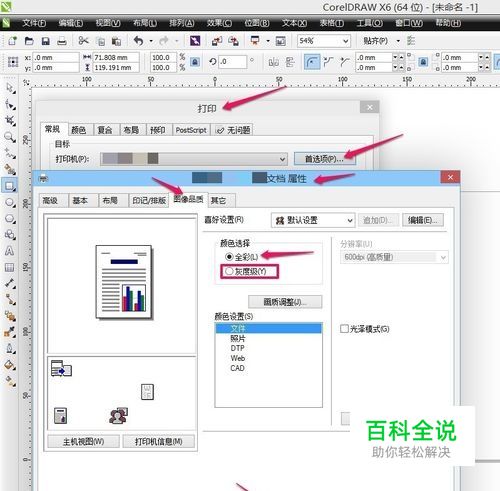500x491 pixels.
Task: Select the Zoom magnifier tool
Action: (10, 137)
